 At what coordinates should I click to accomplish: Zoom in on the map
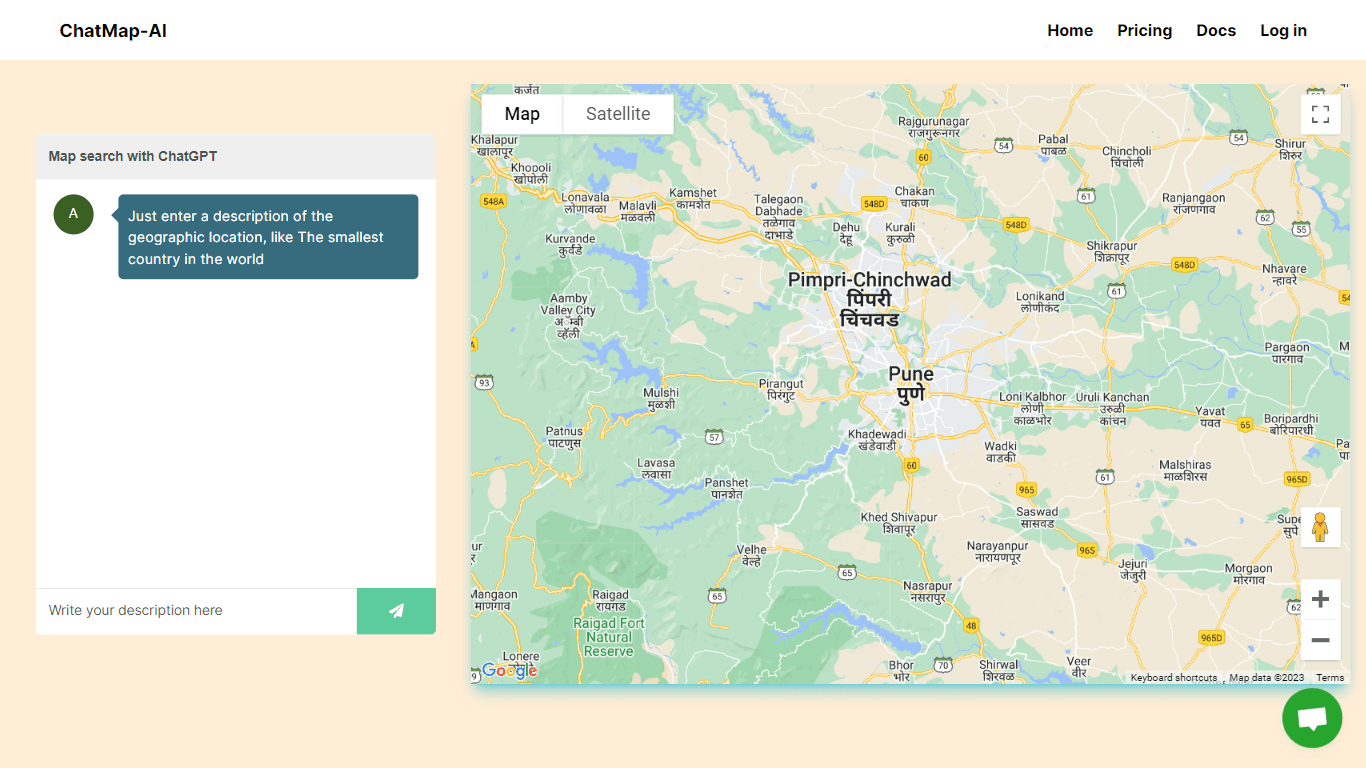point(1320,600)
